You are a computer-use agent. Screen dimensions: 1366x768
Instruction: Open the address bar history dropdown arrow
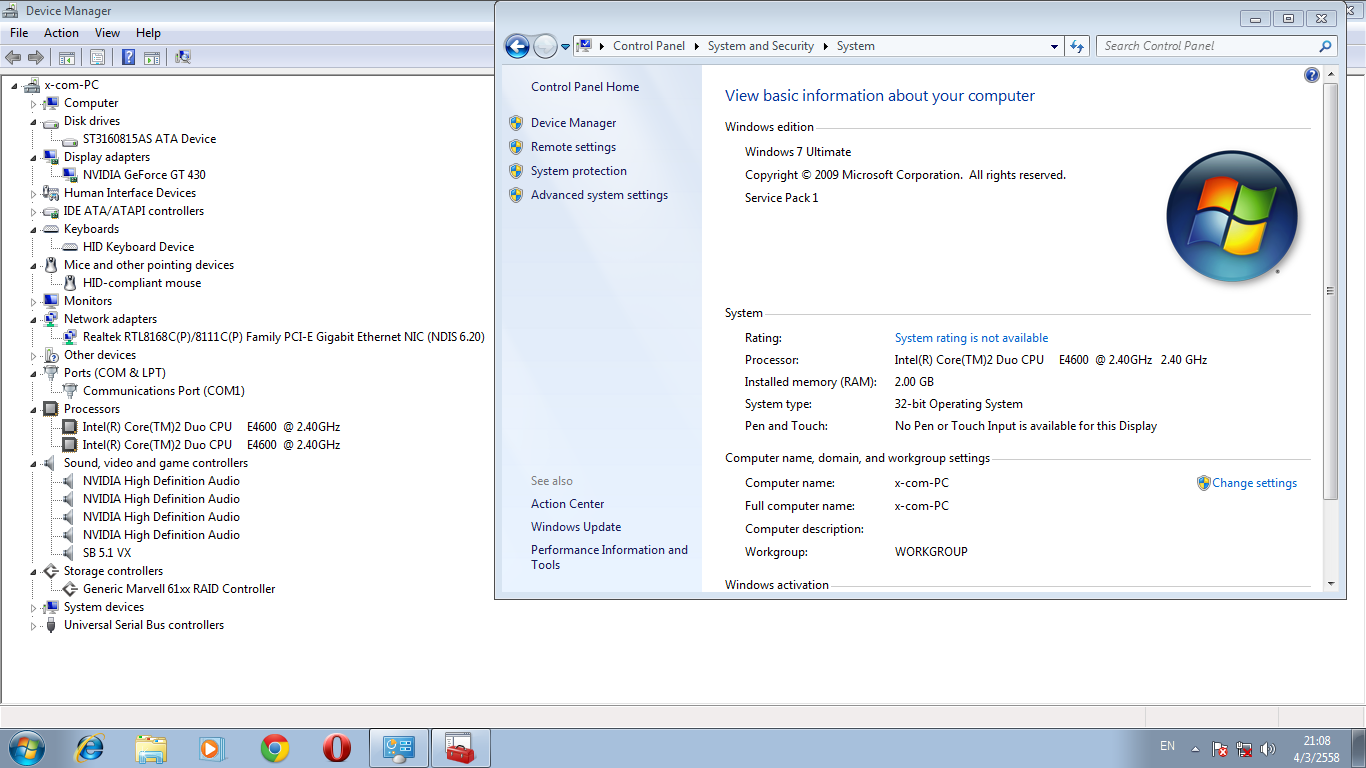pyautogui.click(x=1054, y=46)
